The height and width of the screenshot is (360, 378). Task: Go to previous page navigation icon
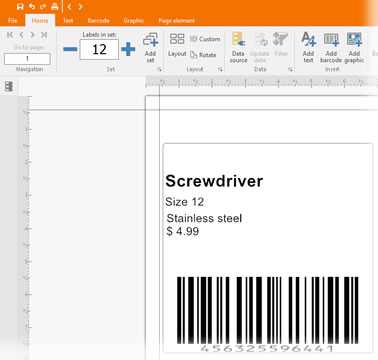(21, 35)
